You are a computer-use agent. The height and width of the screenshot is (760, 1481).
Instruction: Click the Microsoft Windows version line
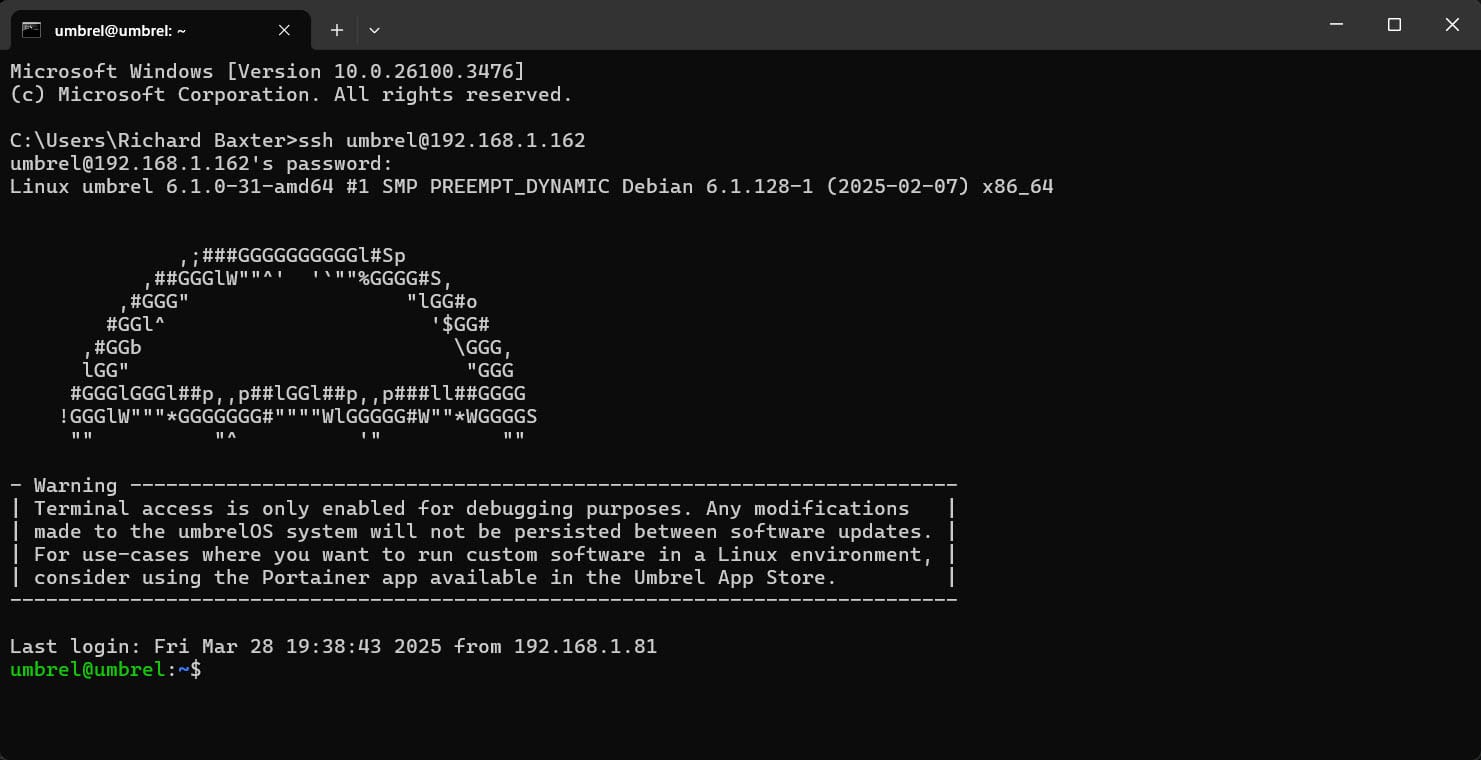pos(267,71)
